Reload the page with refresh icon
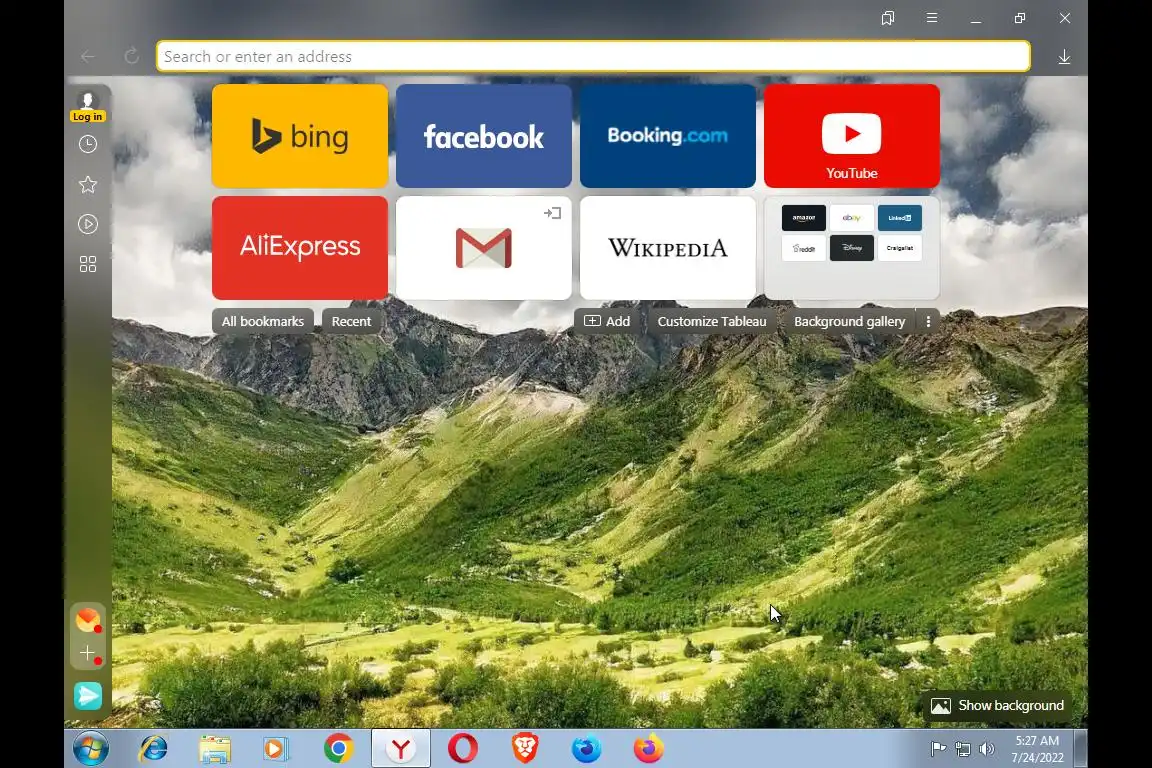The image size is (1152, 768). click(x=132, y=57)
